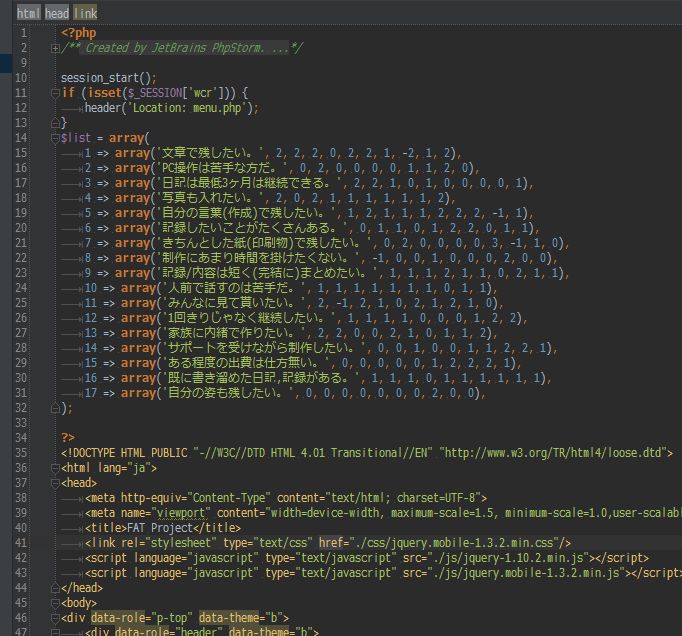Screen dimensions: 682x636
Task: Click fold end marker on line 13
Action: 54,123
